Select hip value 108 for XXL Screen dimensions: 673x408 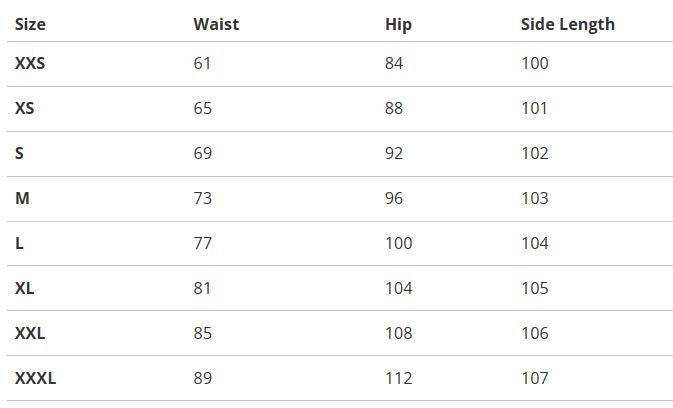pos(398,333)
